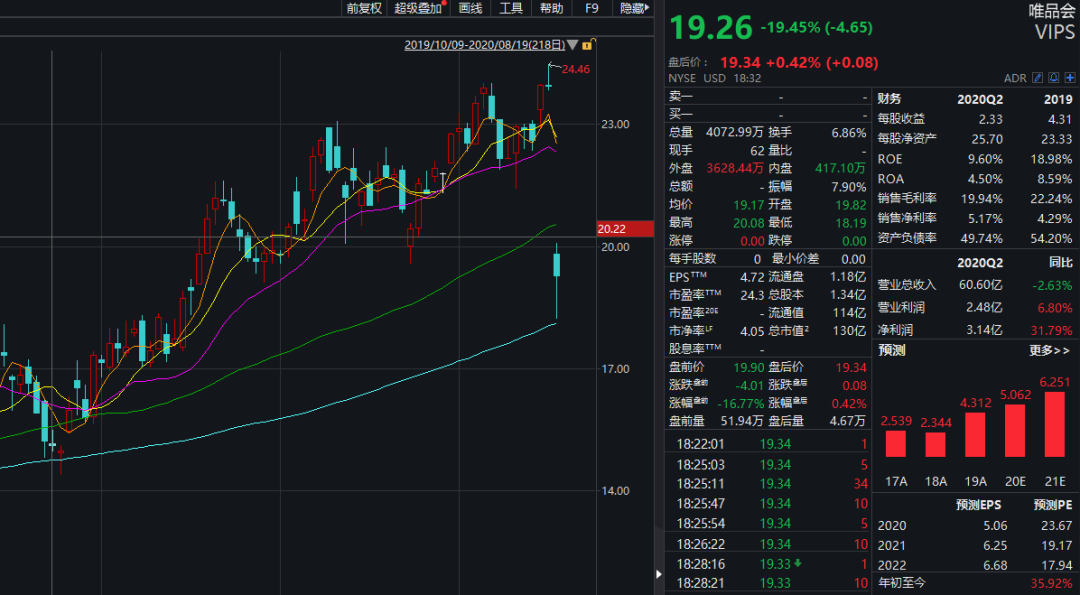Select the 画线 drawing tool menu

470,8
